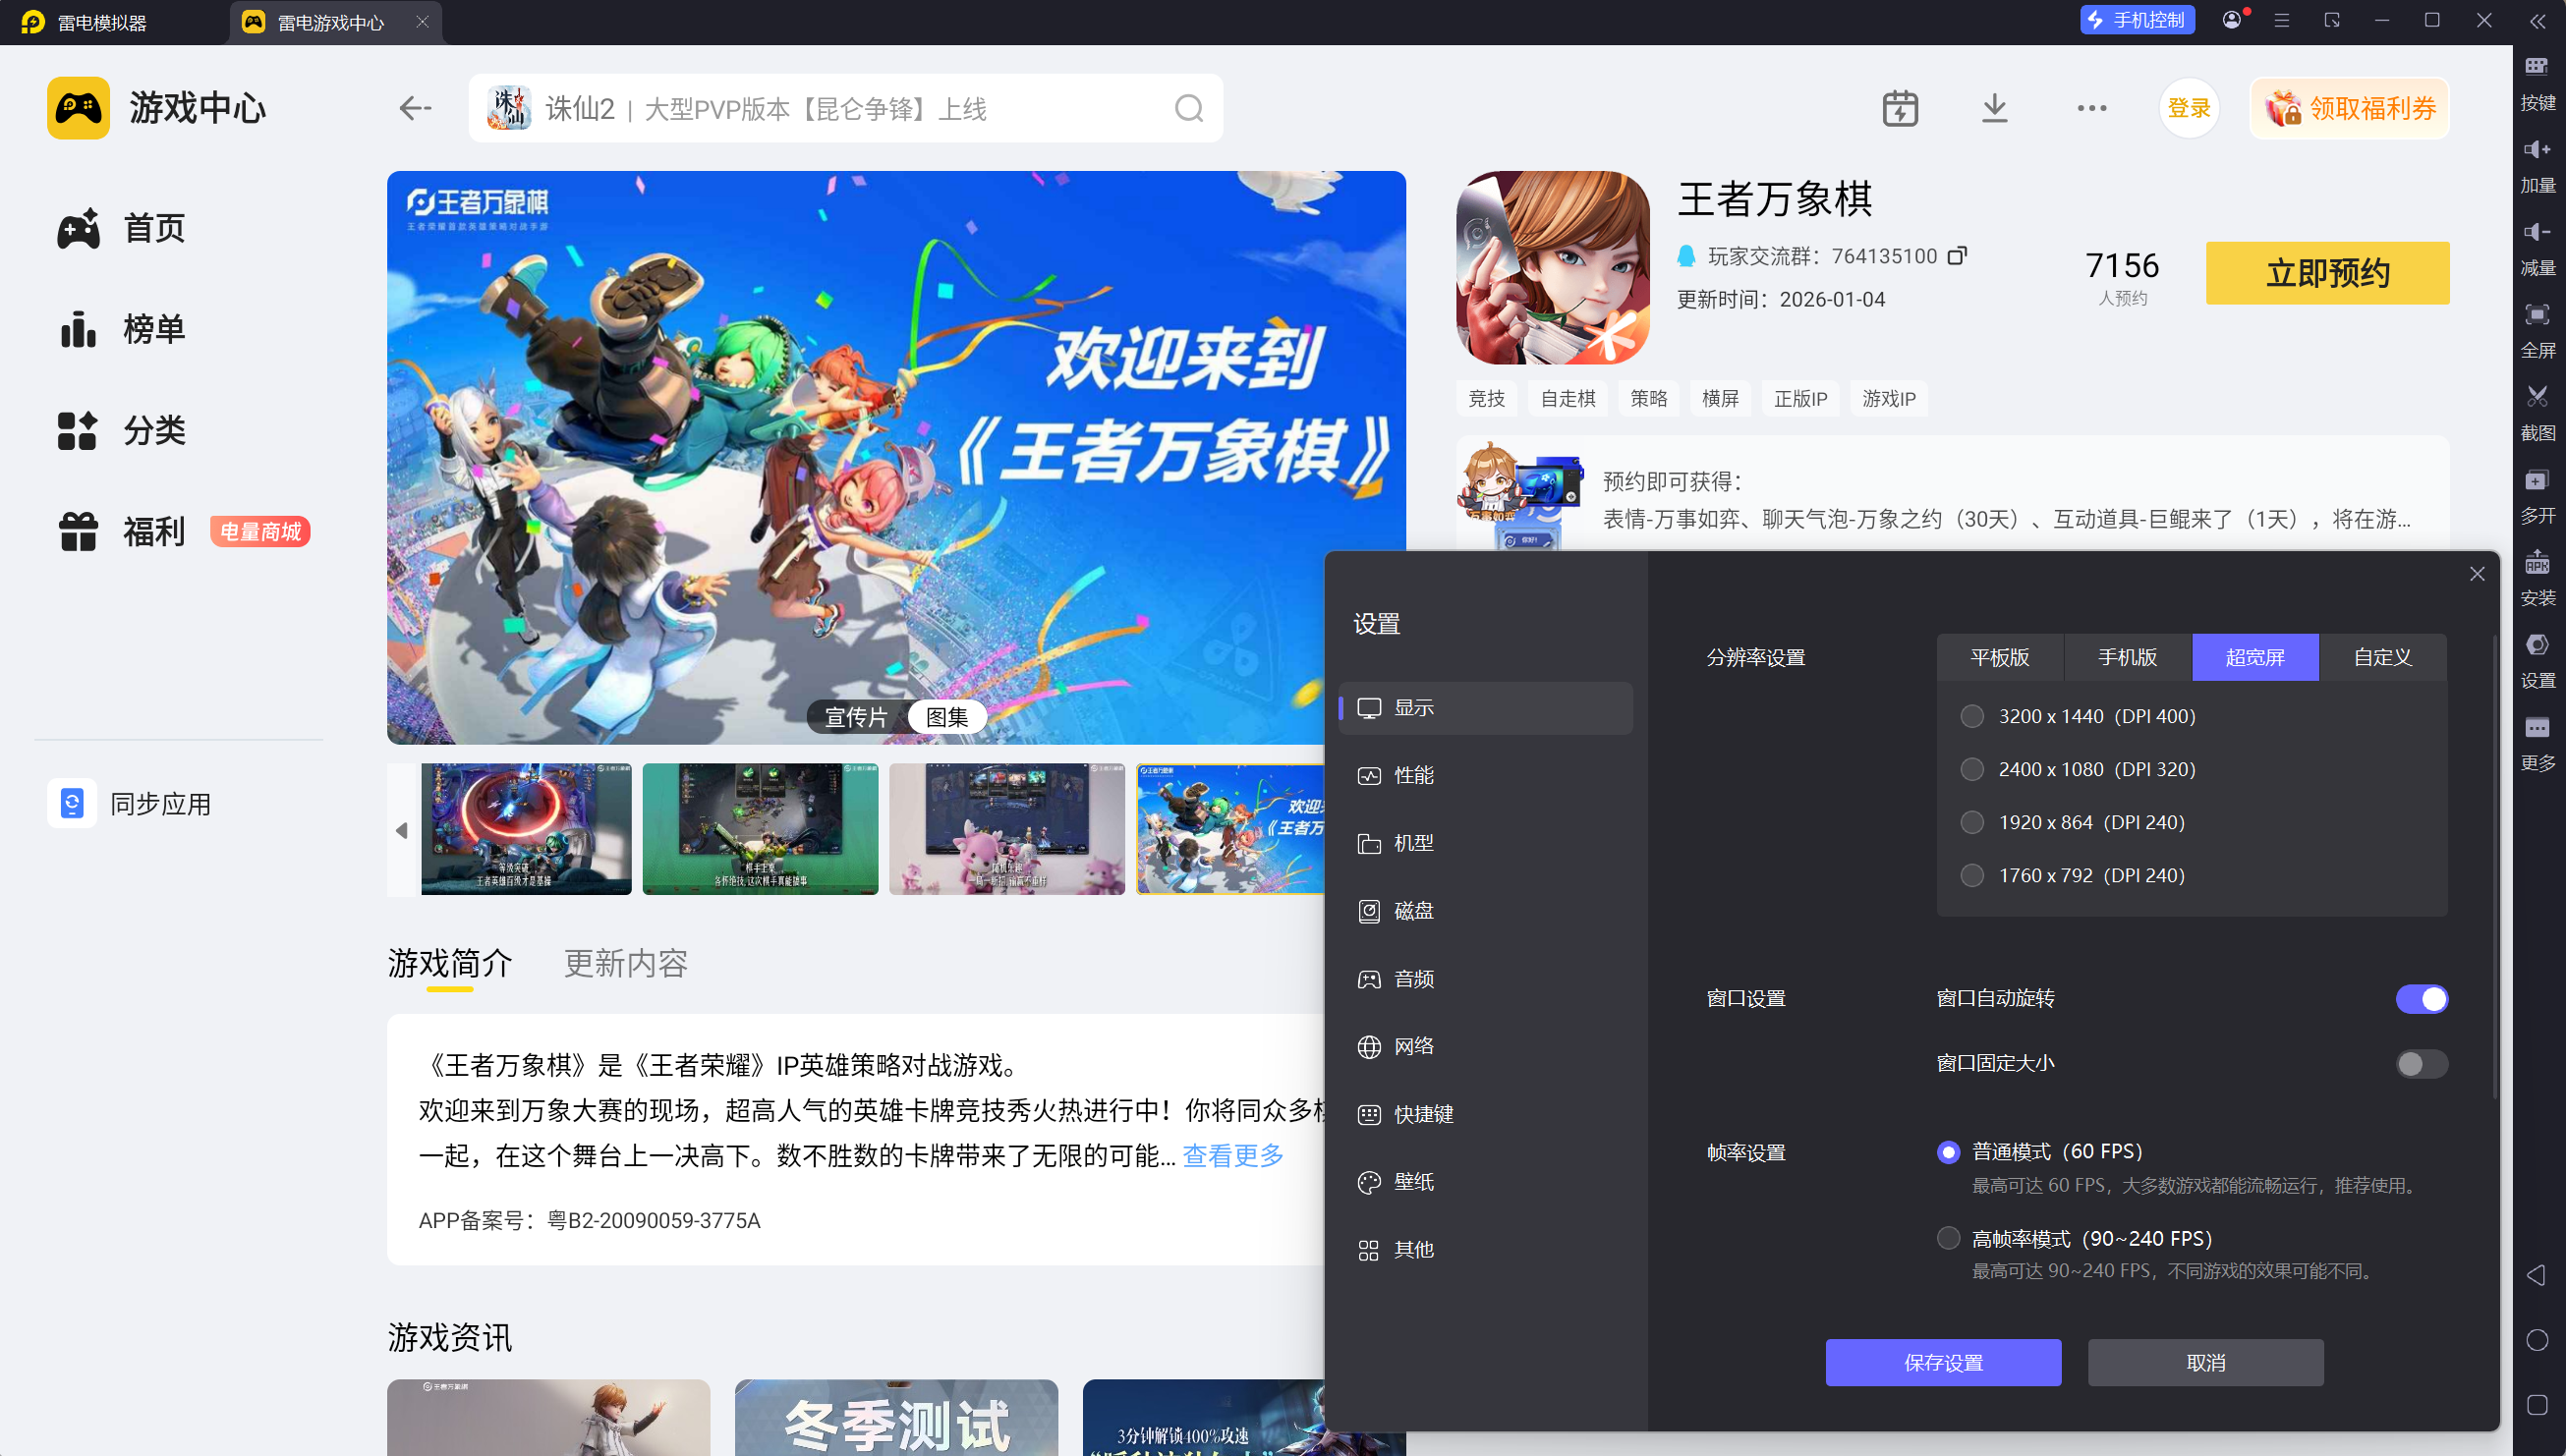This screenshot has width=2566, height=1456.
Task: Open the download manager arrow icon
Action: 1994,108
